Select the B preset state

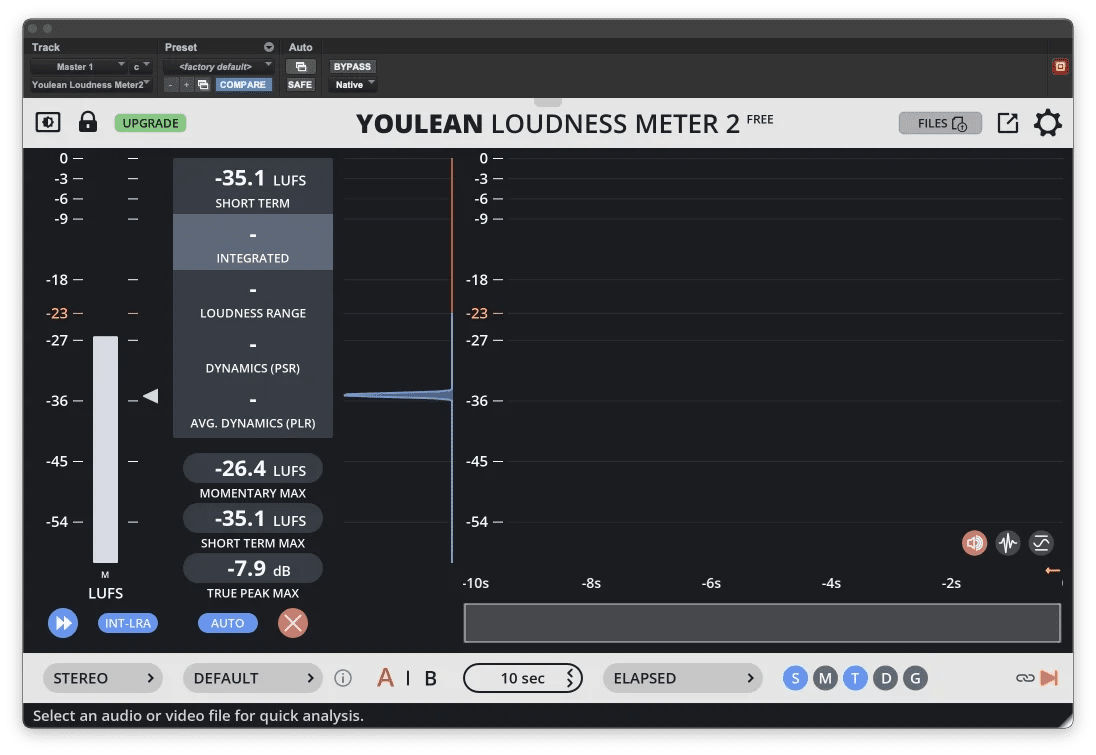tap(431, 678)
